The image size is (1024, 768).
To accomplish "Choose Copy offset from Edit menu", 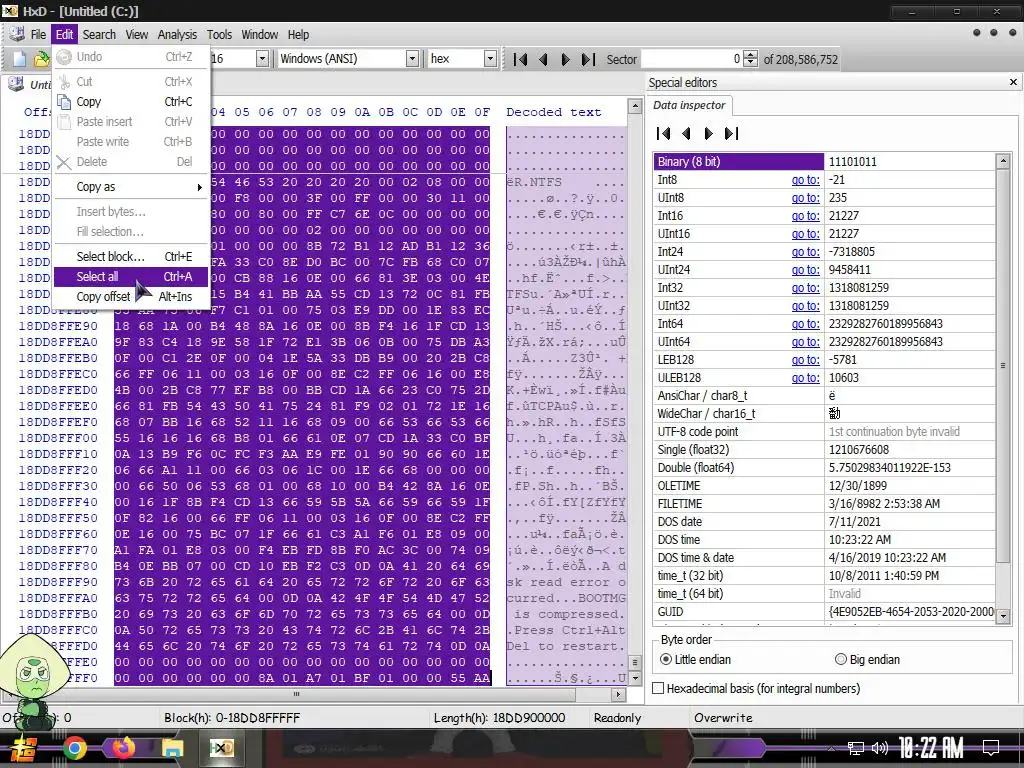I will 131,296.
